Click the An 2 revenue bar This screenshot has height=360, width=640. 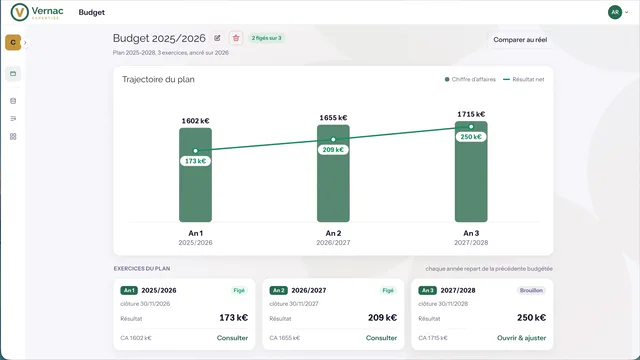[x=333, y=173]
